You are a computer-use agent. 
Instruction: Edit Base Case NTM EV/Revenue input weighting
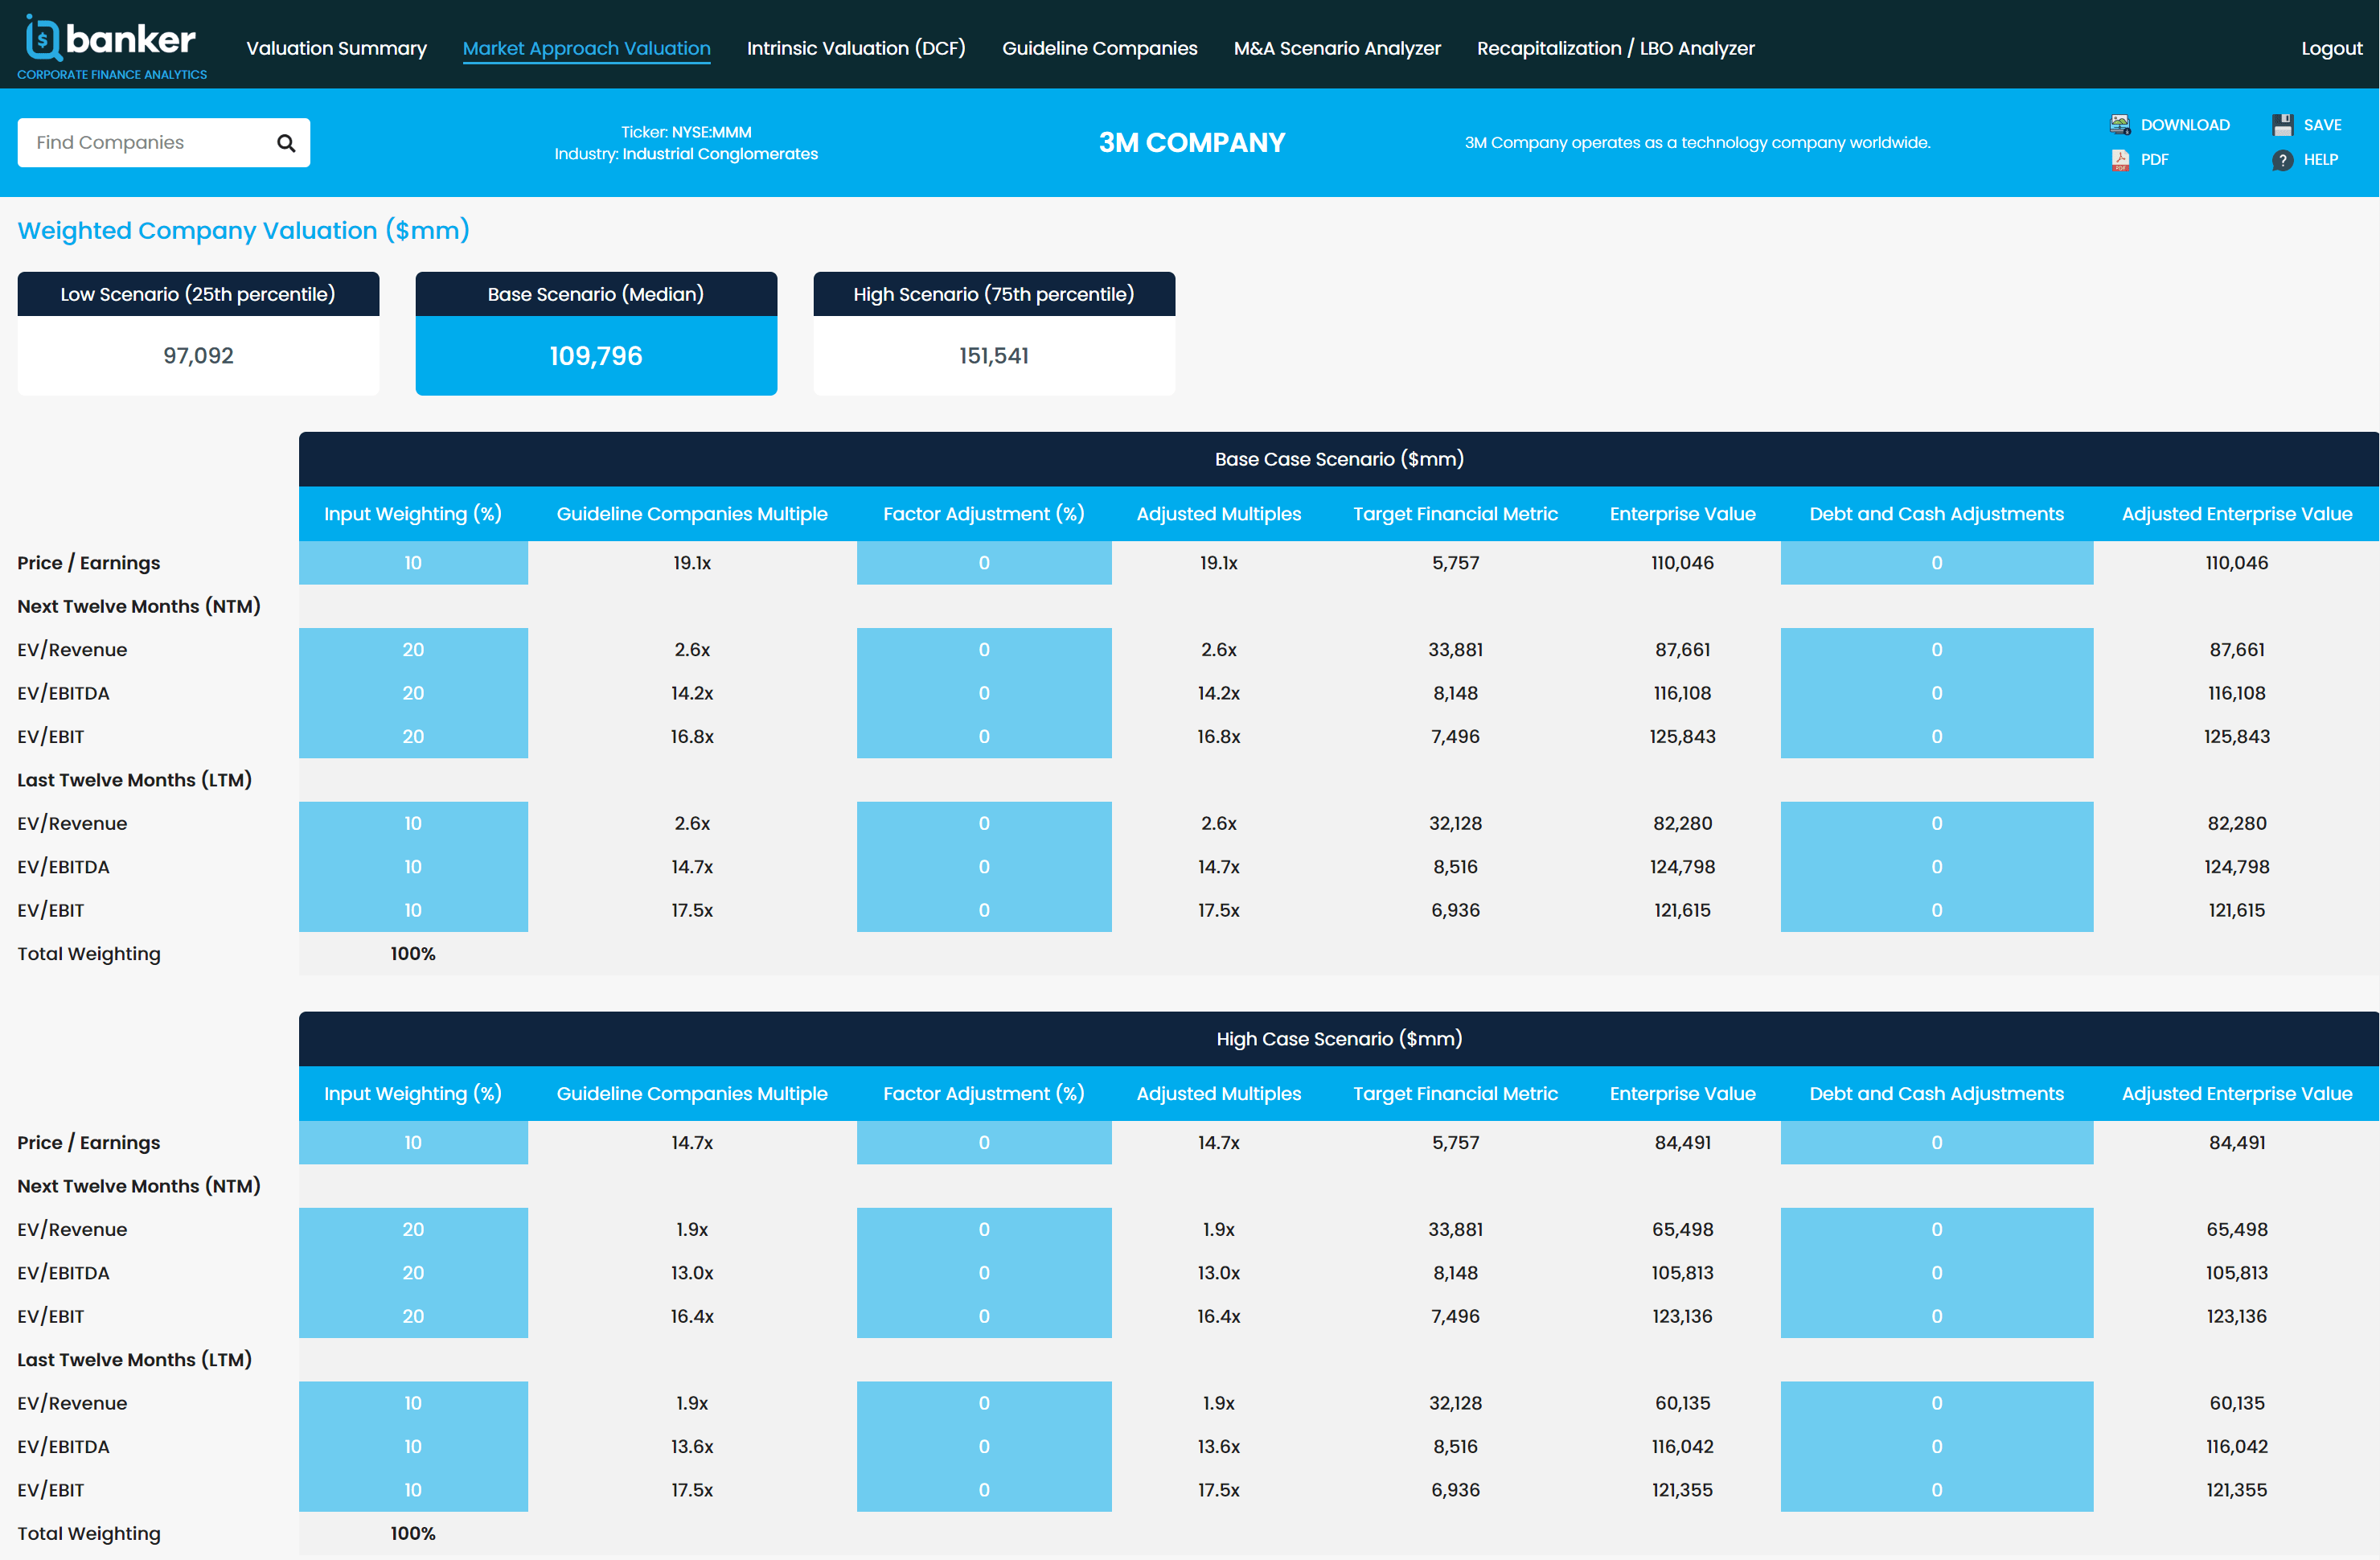pyautogui.click(x=413, y=650)
